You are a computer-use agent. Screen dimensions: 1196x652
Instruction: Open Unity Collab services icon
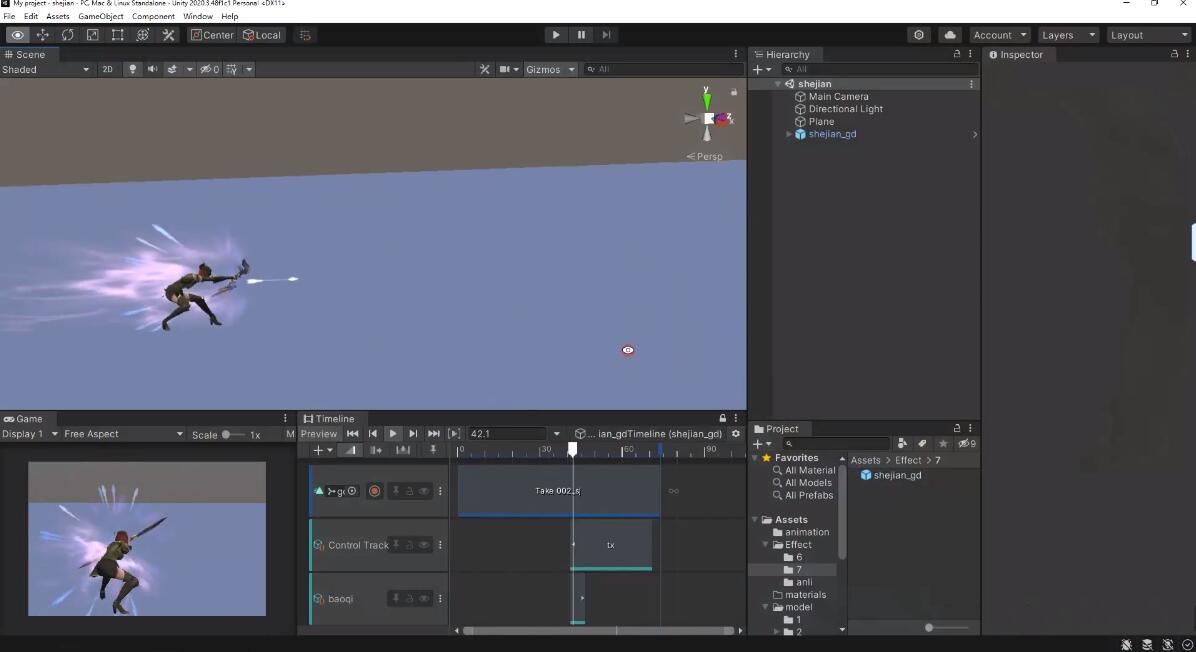pyautogui.click(x=919, y=35)
